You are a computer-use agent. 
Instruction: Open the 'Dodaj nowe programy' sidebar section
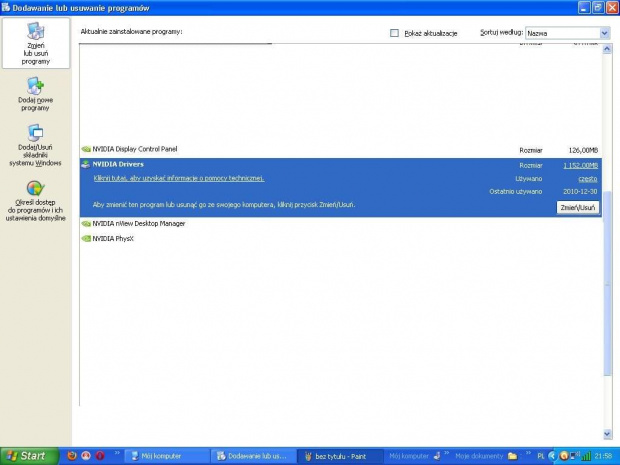(x=36, y=94)
